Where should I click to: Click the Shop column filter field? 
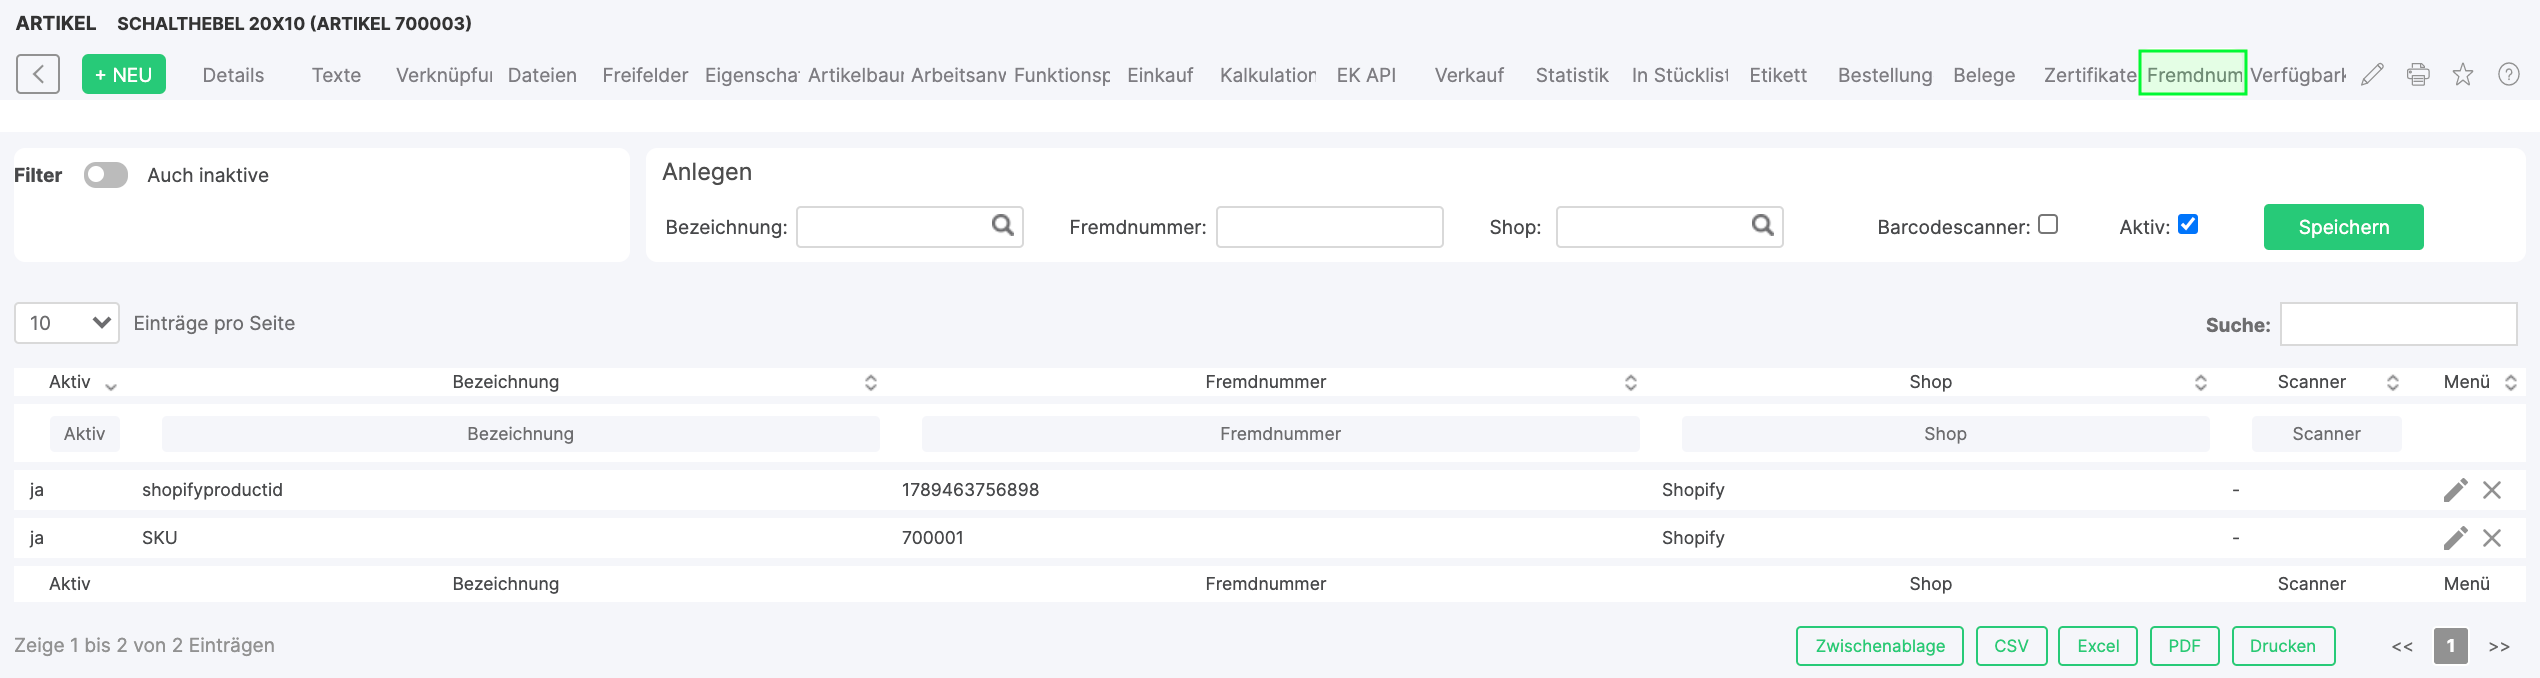click(x=1946, y=434)
